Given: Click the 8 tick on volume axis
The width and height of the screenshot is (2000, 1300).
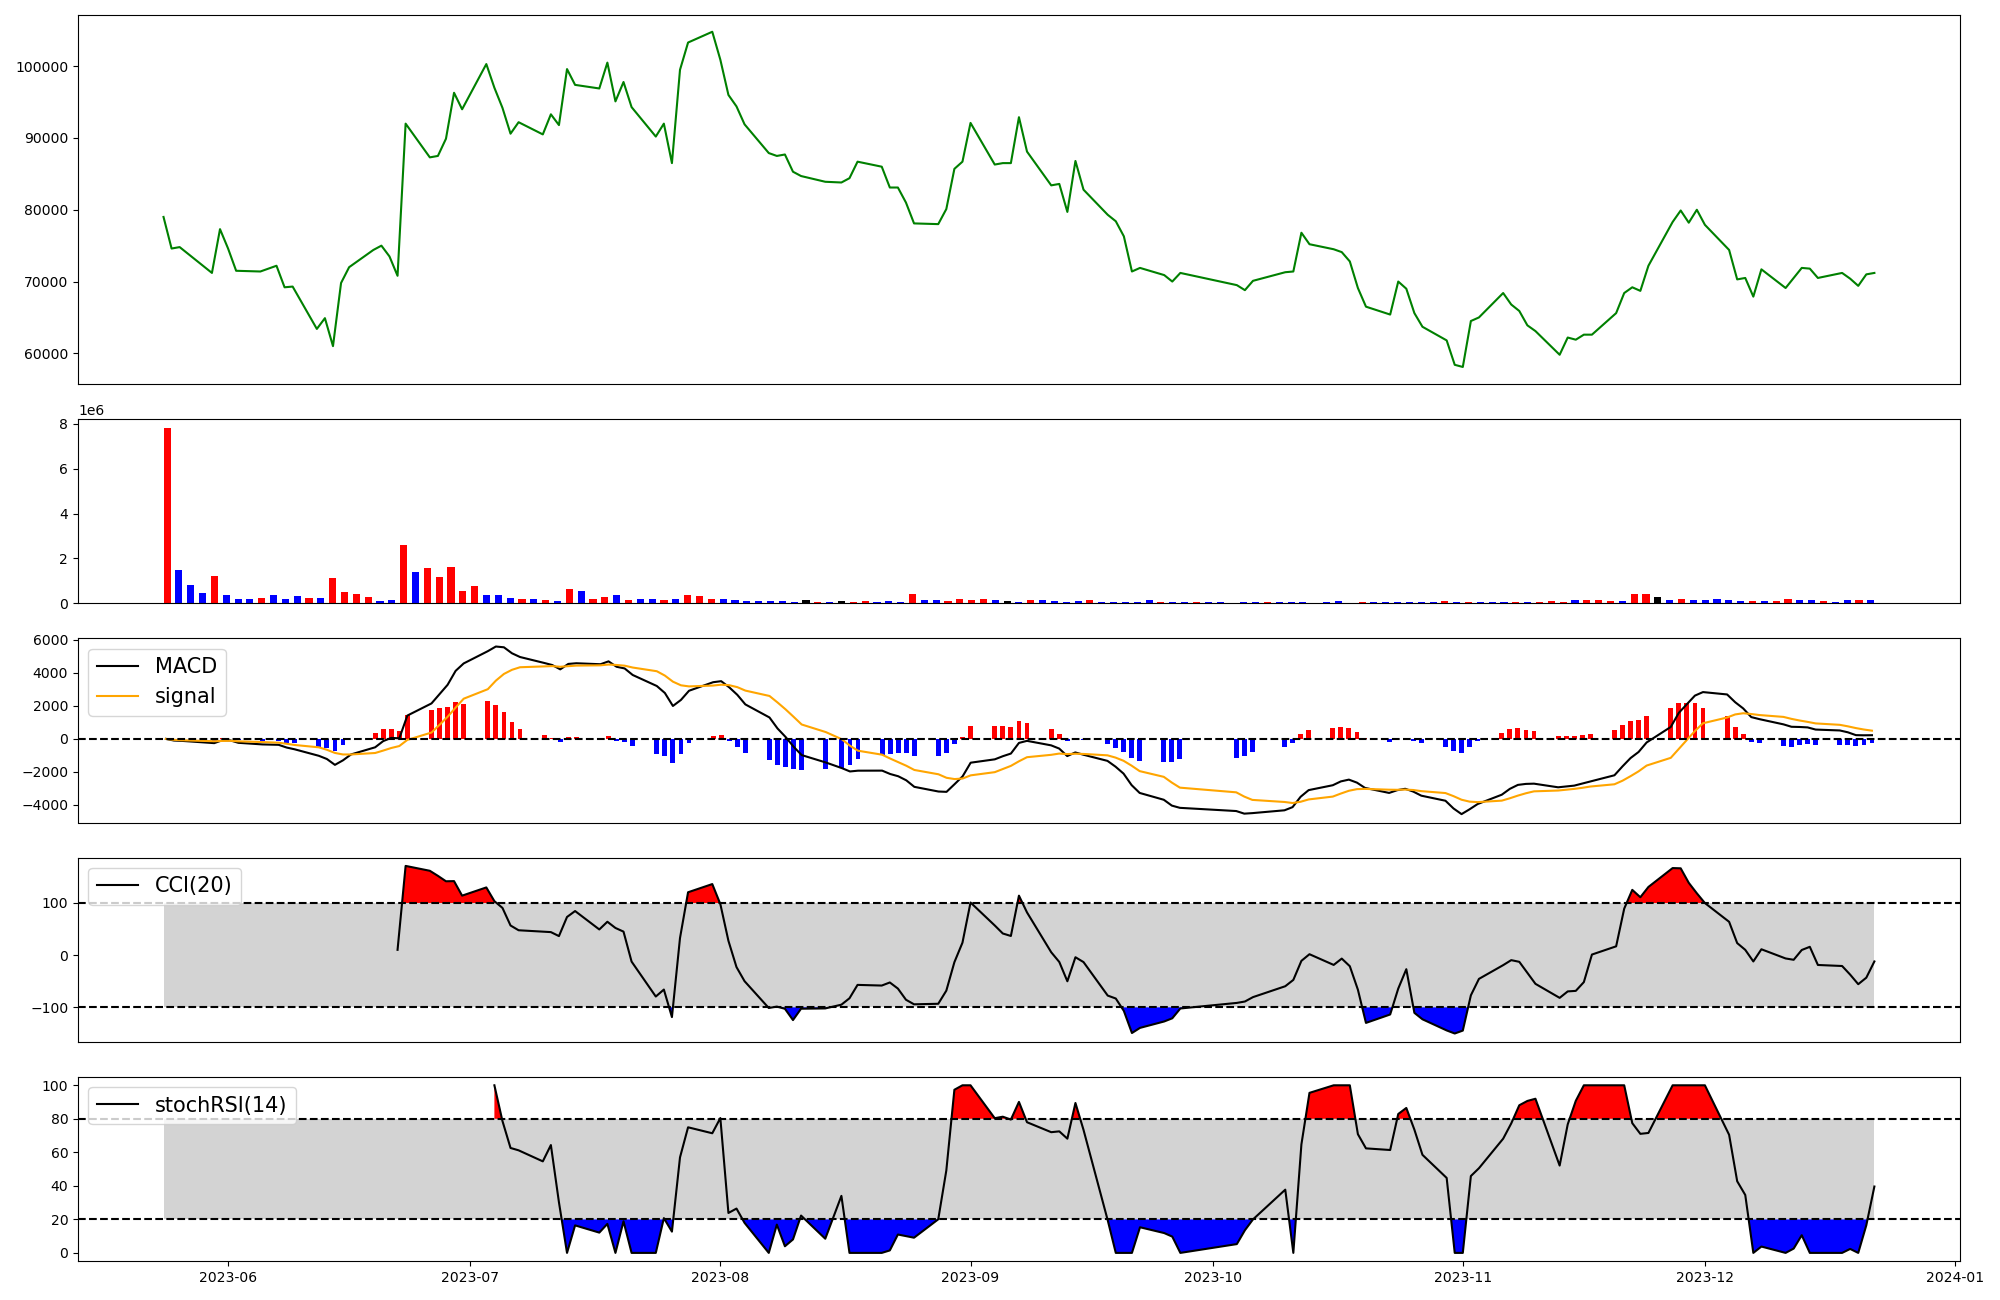Looking at the screenshot, I should [x=63, y=425].
